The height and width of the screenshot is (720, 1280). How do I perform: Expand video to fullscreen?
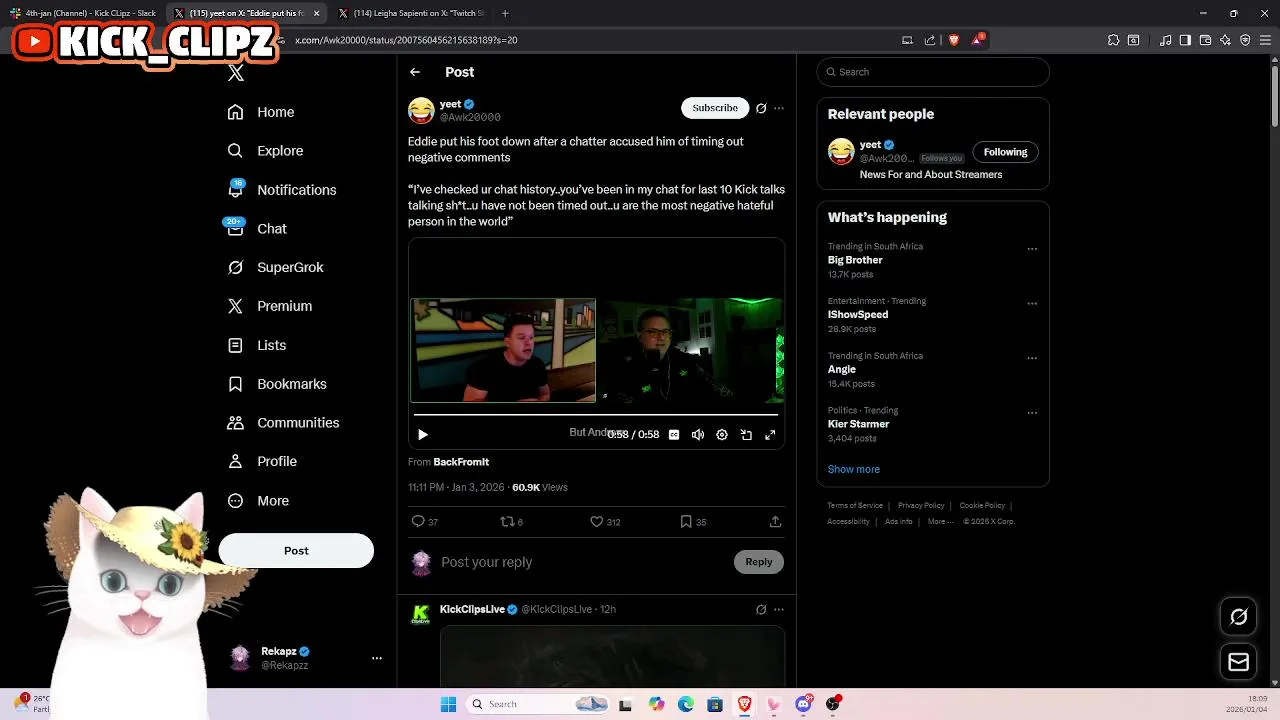tap(770, 435)
